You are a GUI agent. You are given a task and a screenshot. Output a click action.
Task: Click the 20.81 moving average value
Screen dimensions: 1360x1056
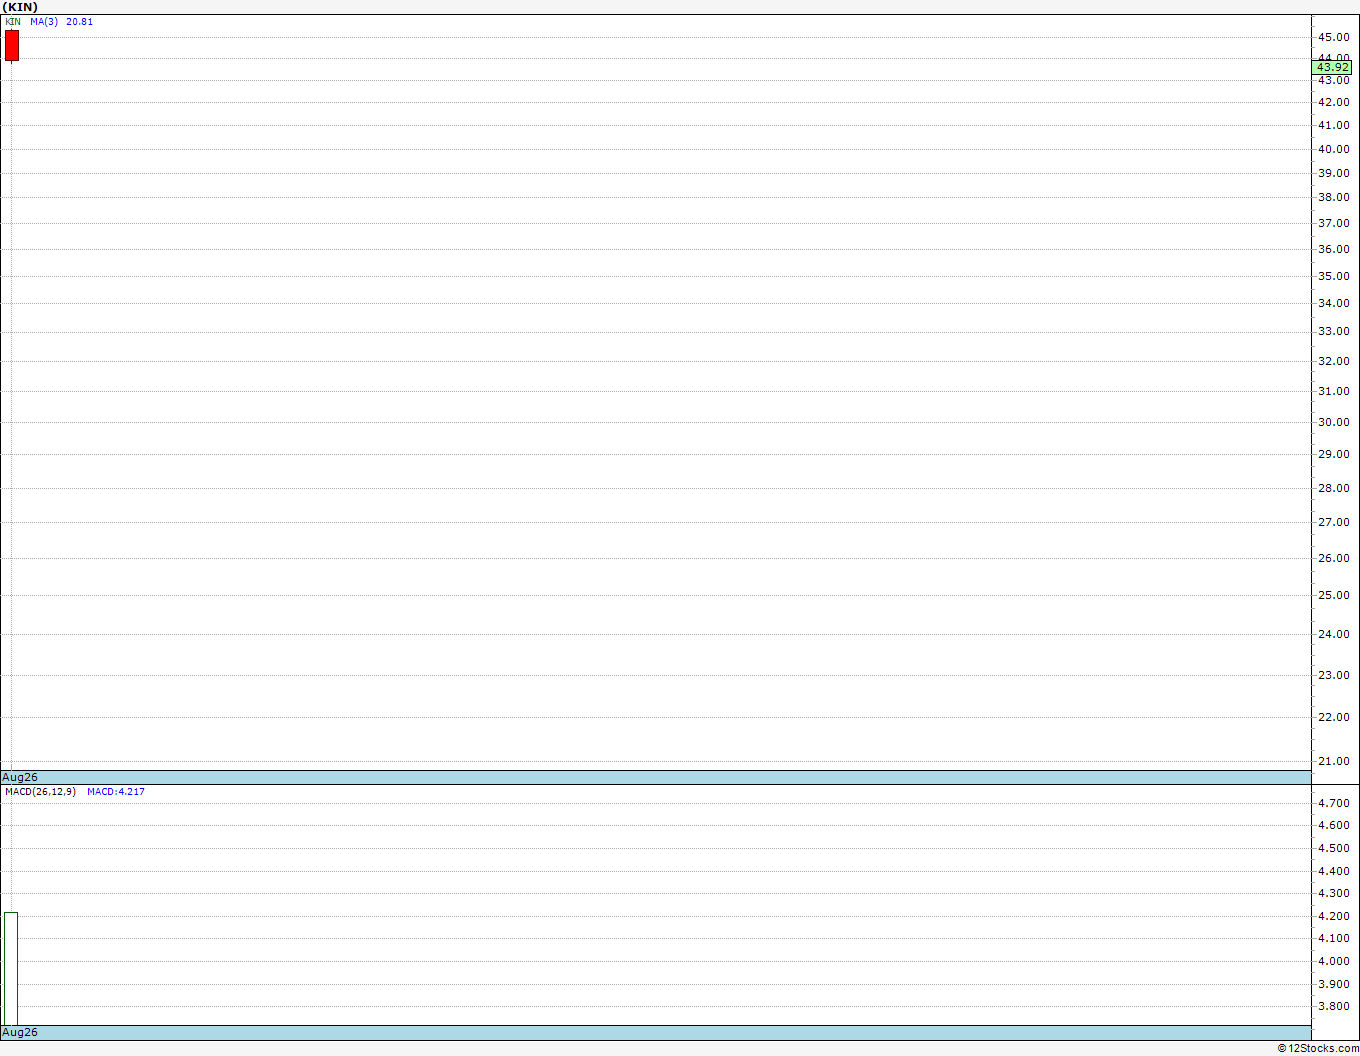point(80,21)
